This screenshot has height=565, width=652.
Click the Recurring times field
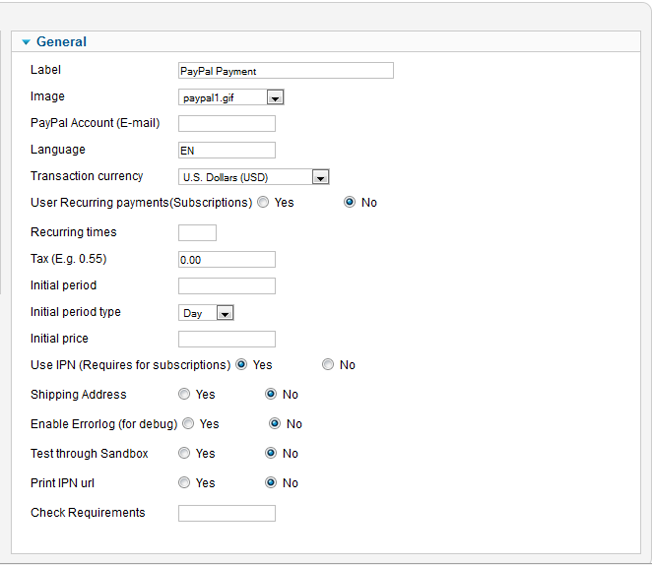(197, 233)
